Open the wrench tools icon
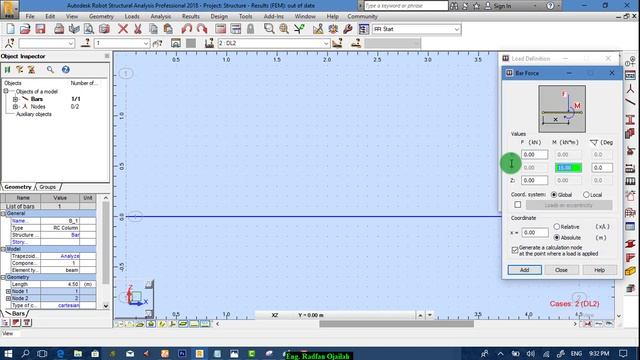This screenshot has width=640, height=360. click(348, 29)
